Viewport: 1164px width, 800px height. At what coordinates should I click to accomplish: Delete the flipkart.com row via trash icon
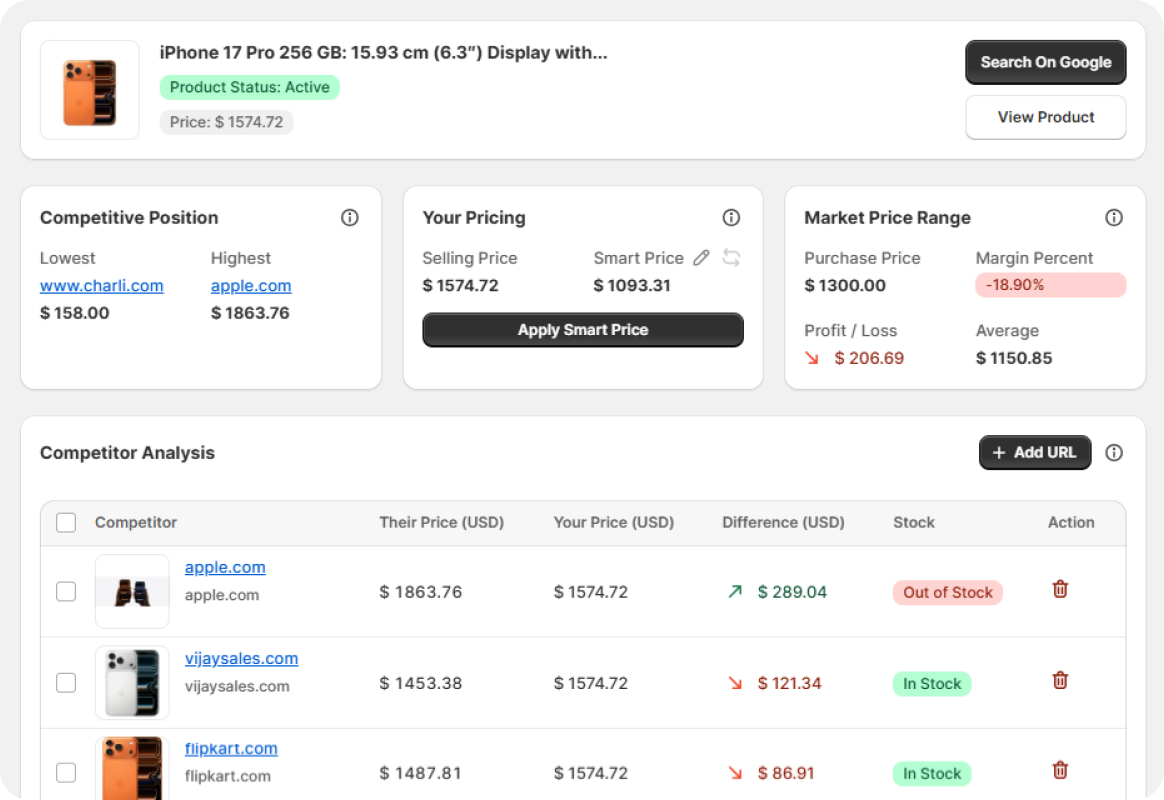[1059, 770]
